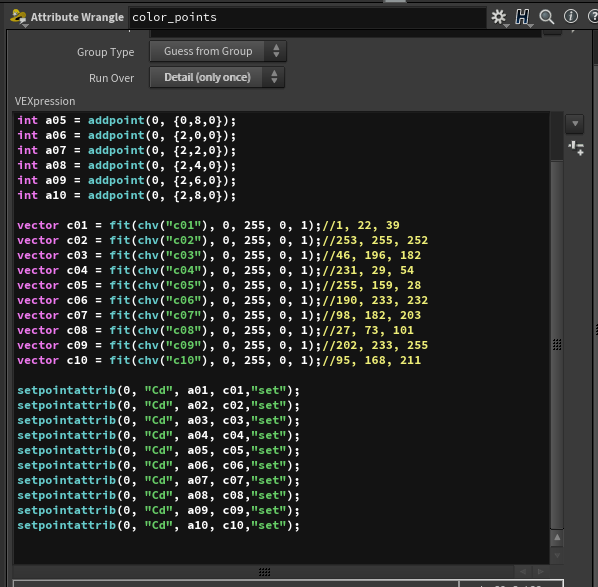Place cursor in the vector c05 line

click(x=219, y=285)
